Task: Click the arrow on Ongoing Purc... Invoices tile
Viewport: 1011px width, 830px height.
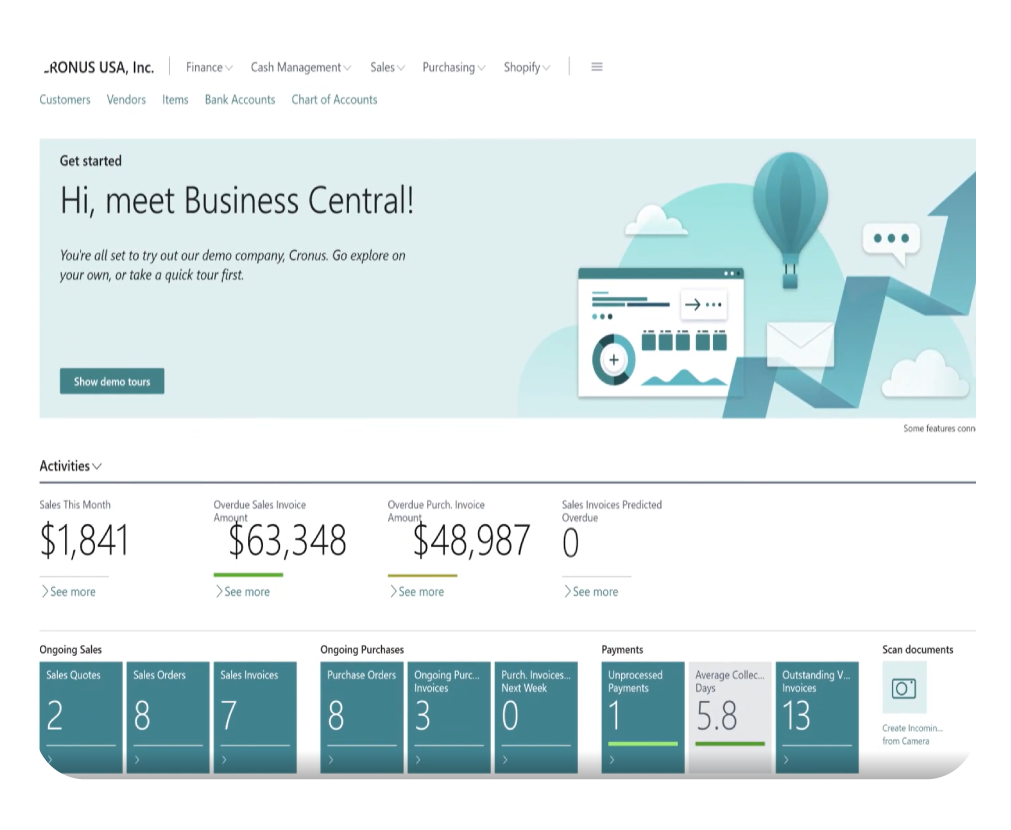Action: (418, 760)
